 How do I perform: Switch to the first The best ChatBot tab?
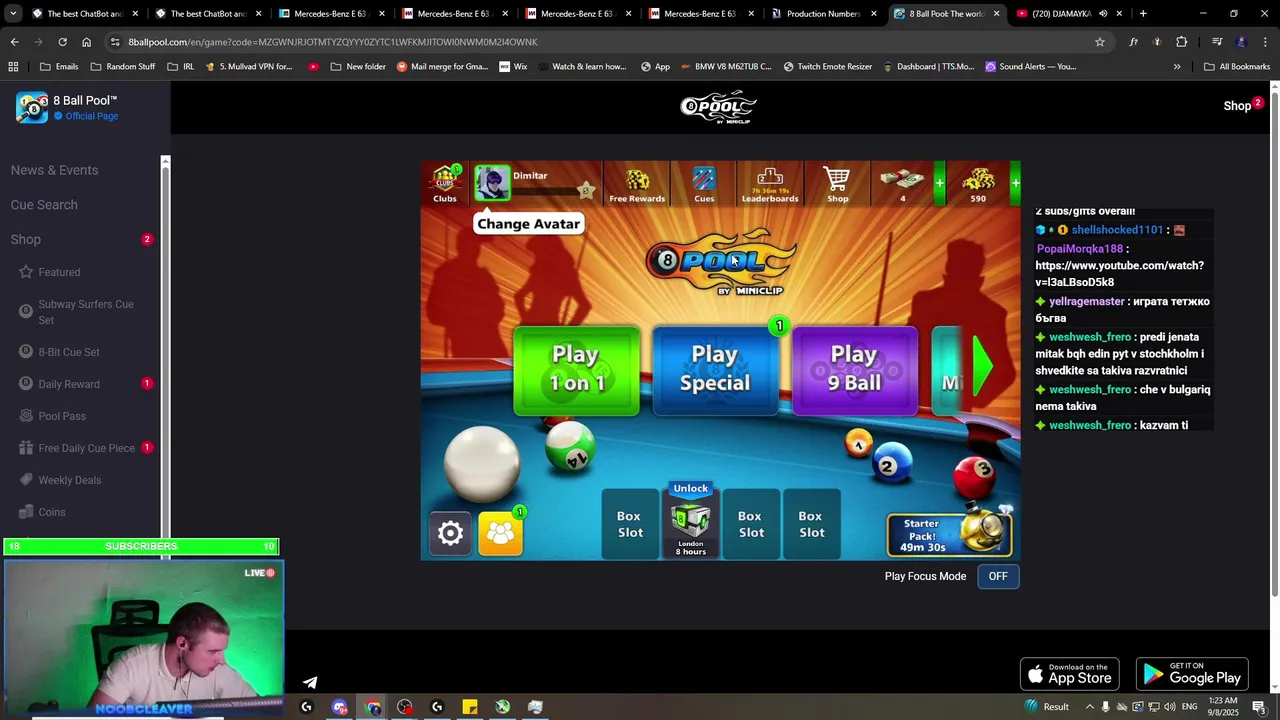84,14
